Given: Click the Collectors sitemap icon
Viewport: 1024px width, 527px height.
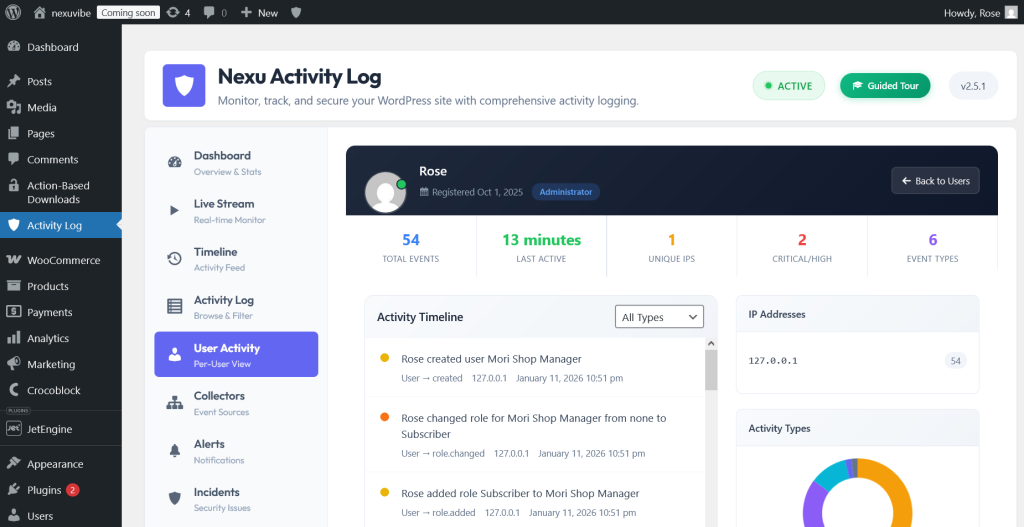Looking at the screenshot, I should (x=174, y=403).
